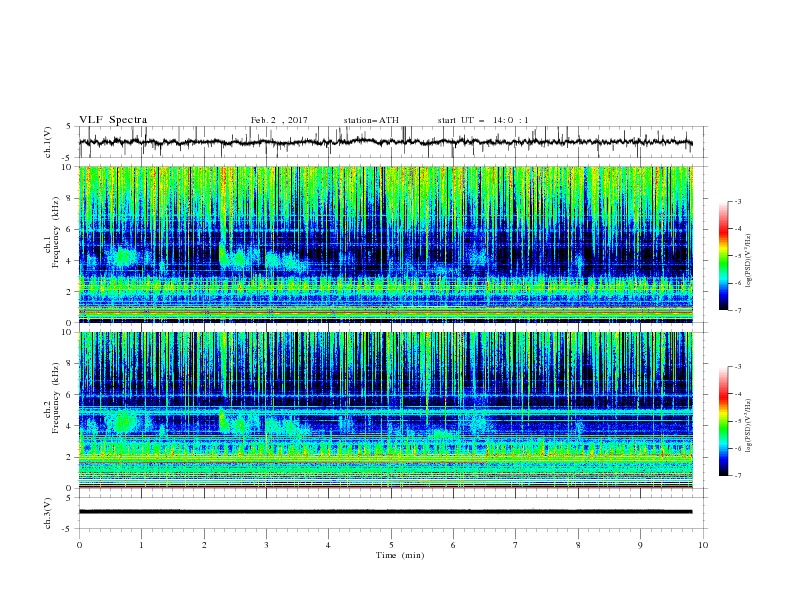Click the "-3" tick on the ch.1 color bar

point(737,201)
